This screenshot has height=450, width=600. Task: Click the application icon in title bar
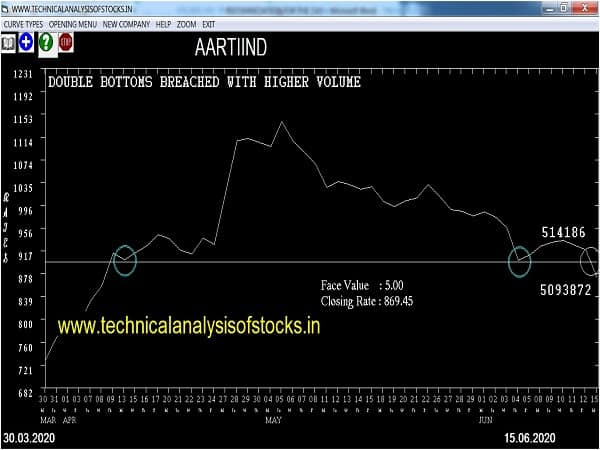(x=6, y=8)
